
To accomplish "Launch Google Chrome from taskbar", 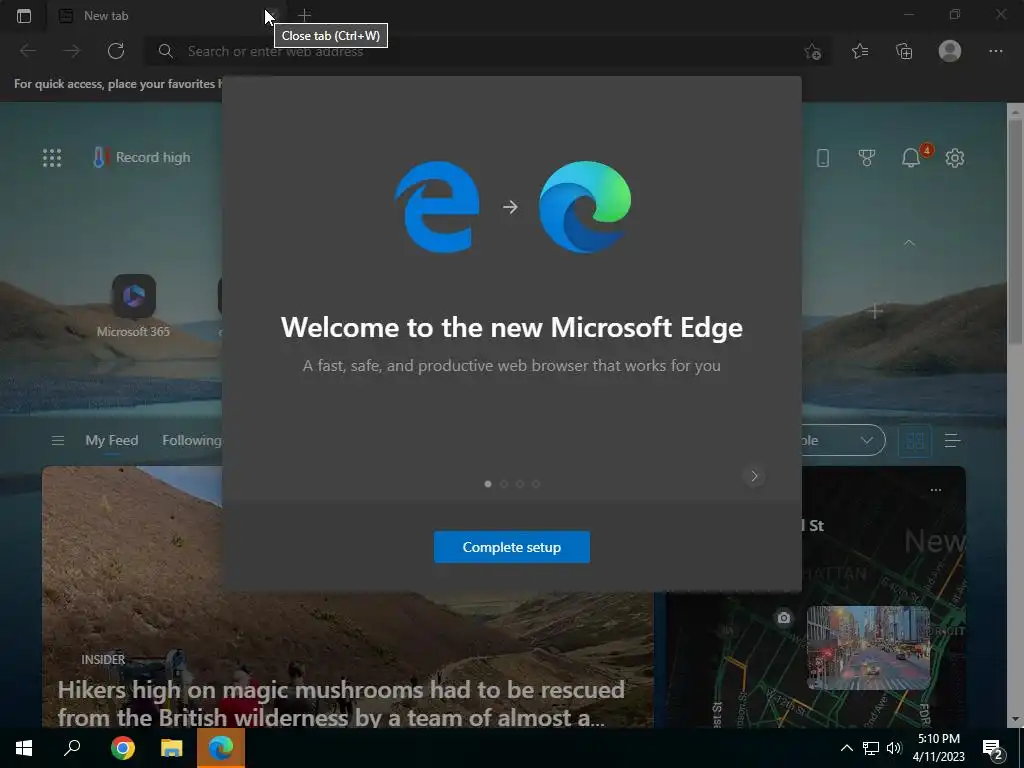I will tap(123, 748).
